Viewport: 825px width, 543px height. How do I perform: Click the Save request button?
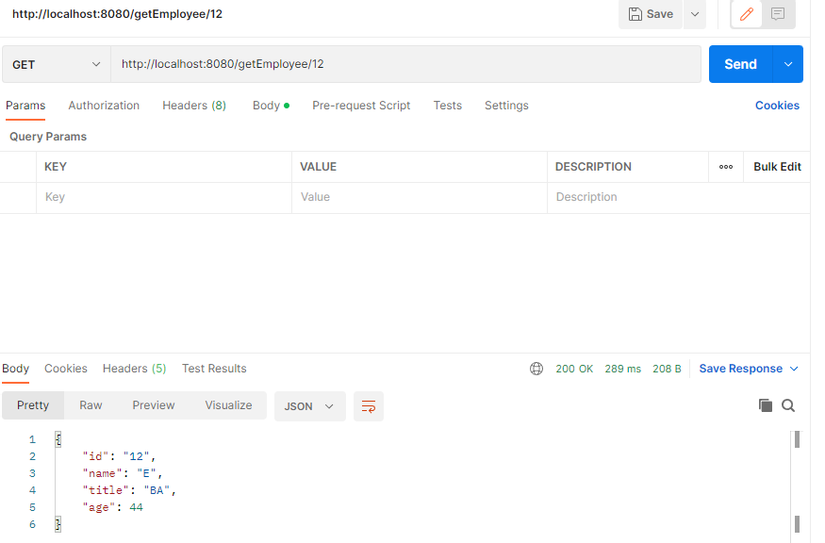click(x=651, y=14)
